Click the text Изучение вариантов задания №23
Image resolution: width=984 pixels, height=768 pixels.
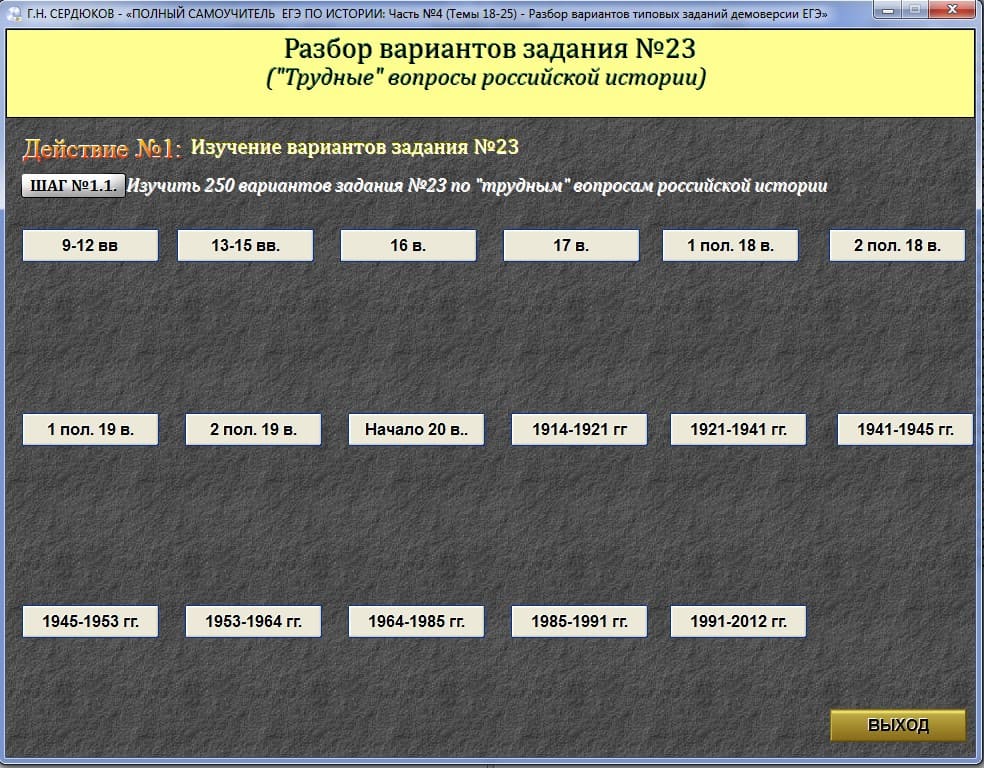[355, 147]
